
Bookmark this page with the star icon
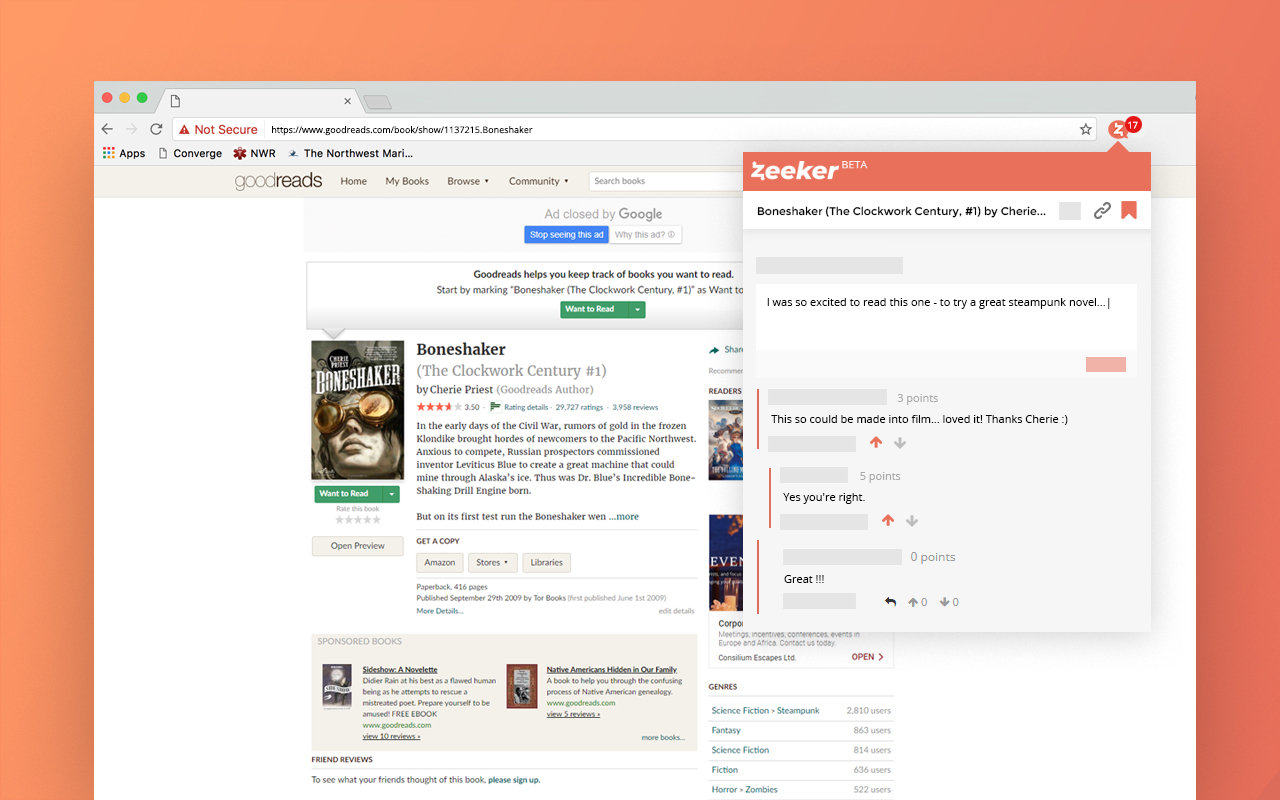(1085, 129)
